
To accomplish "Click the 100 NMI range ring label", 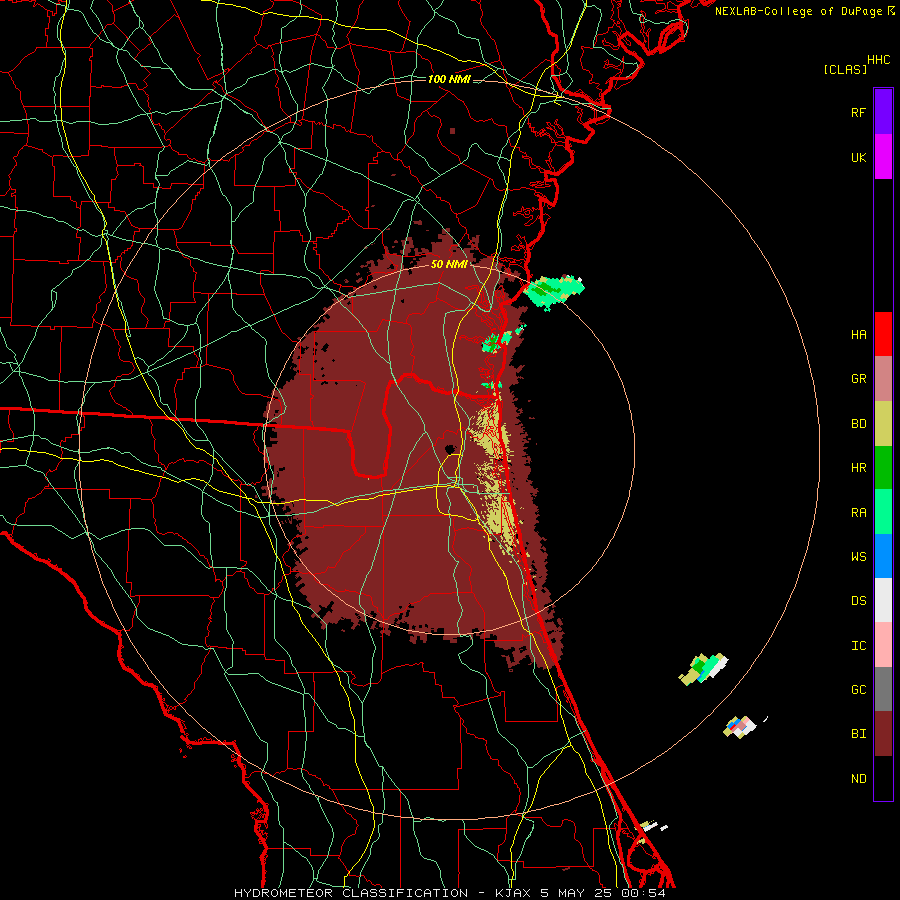I will 449,79.
